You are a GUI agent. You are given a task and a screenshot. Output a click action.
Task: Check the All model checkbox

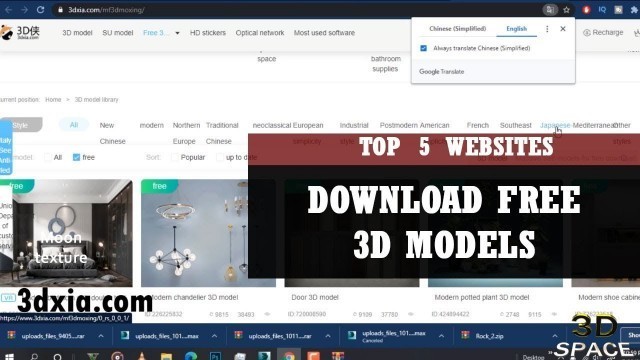[48, 157]
